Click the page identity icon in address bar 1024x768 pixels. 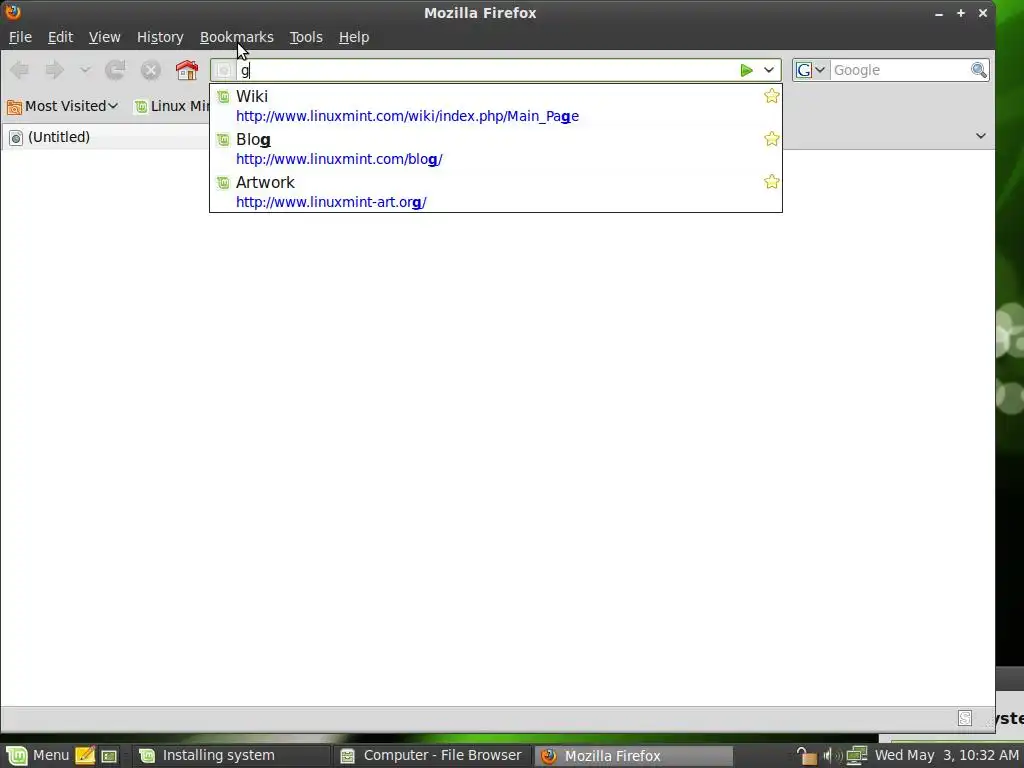[x=223, y=70]
